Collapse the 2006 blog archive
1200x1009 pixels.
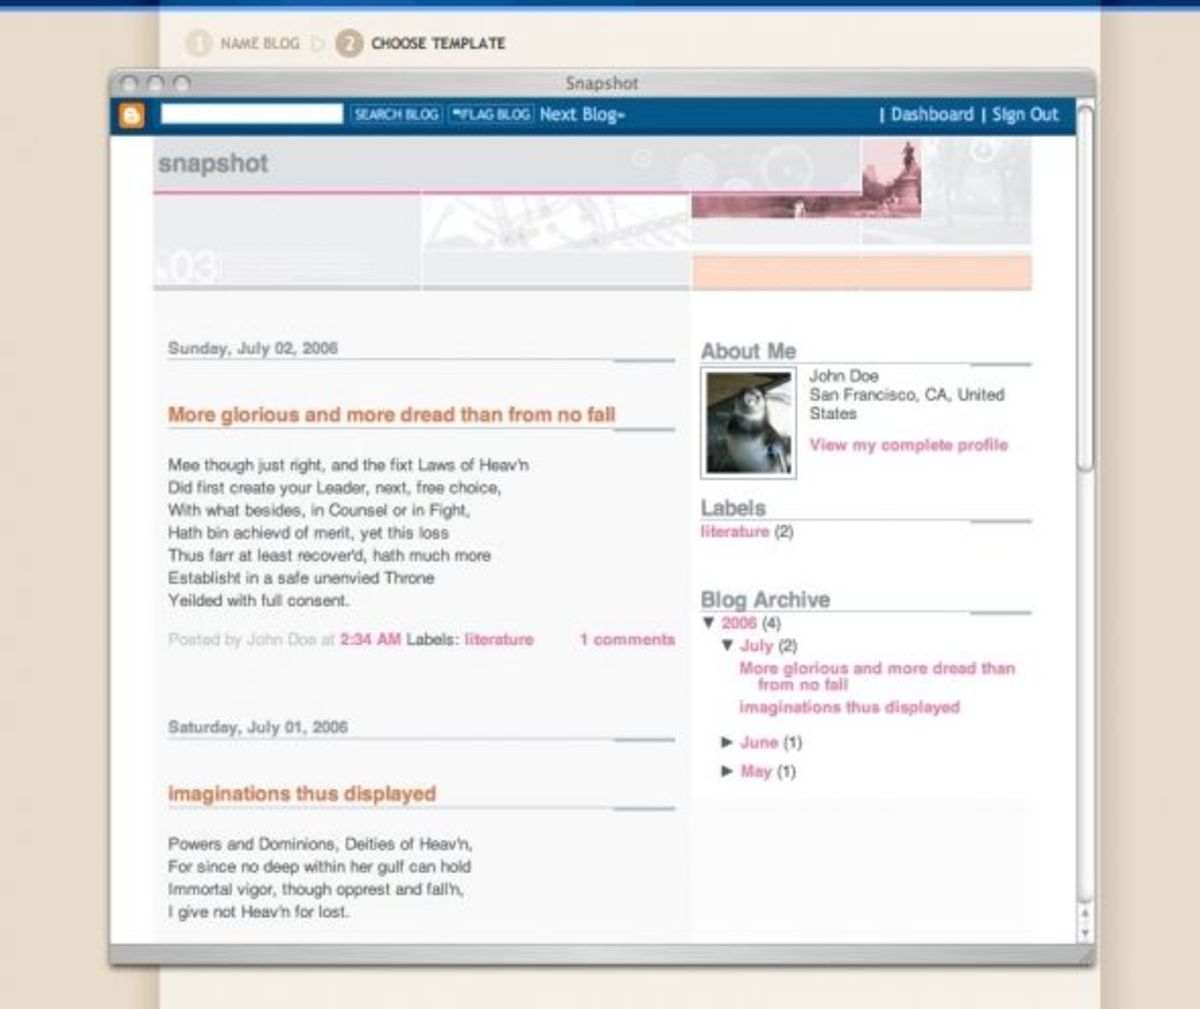(x=710, y=622)
